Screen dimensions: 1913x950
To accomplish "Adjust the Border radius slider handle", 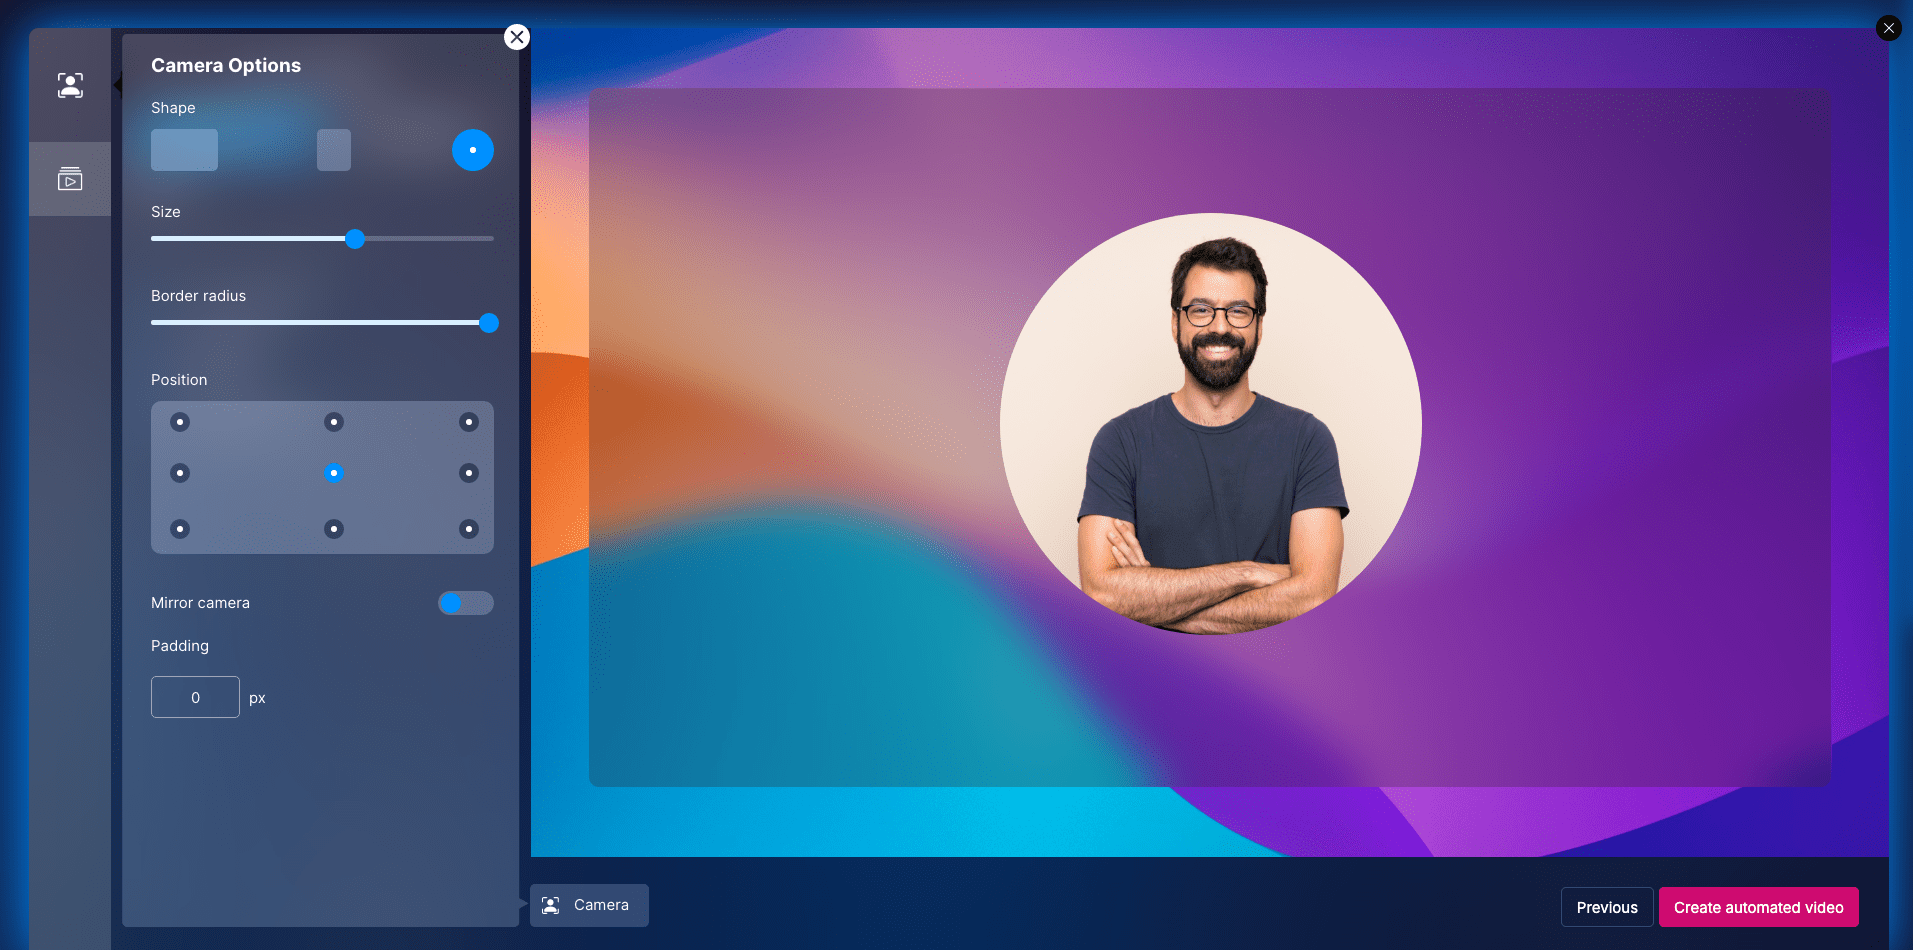I will pyautogui.click(x=489, y=323).
